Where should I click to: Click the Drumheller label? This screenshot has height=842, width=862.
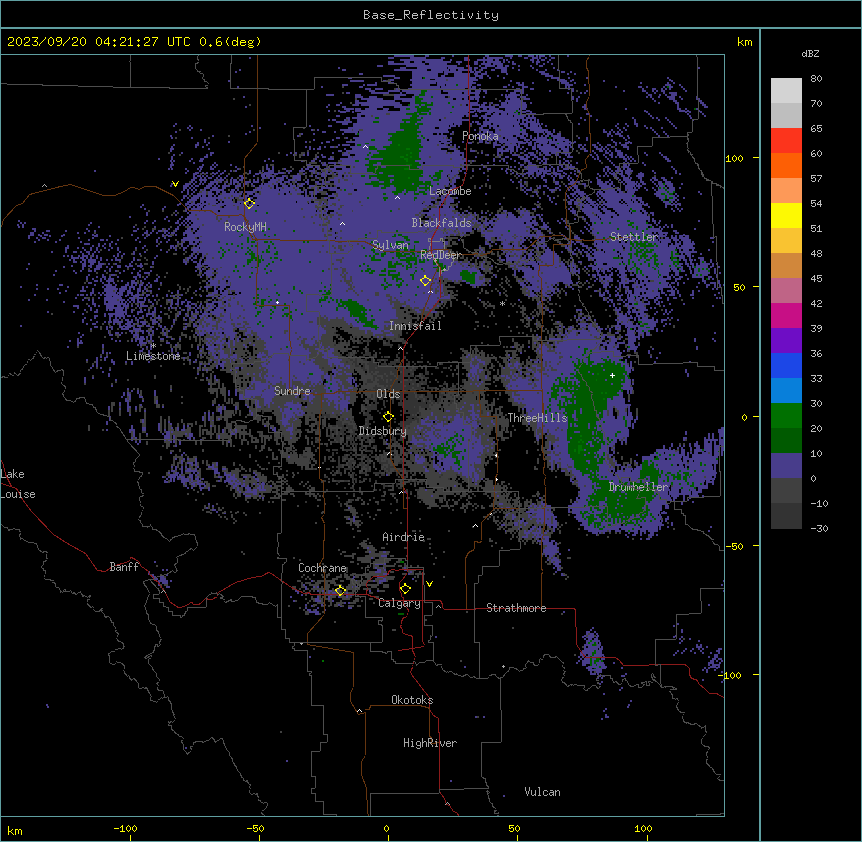tap(638, 487)
